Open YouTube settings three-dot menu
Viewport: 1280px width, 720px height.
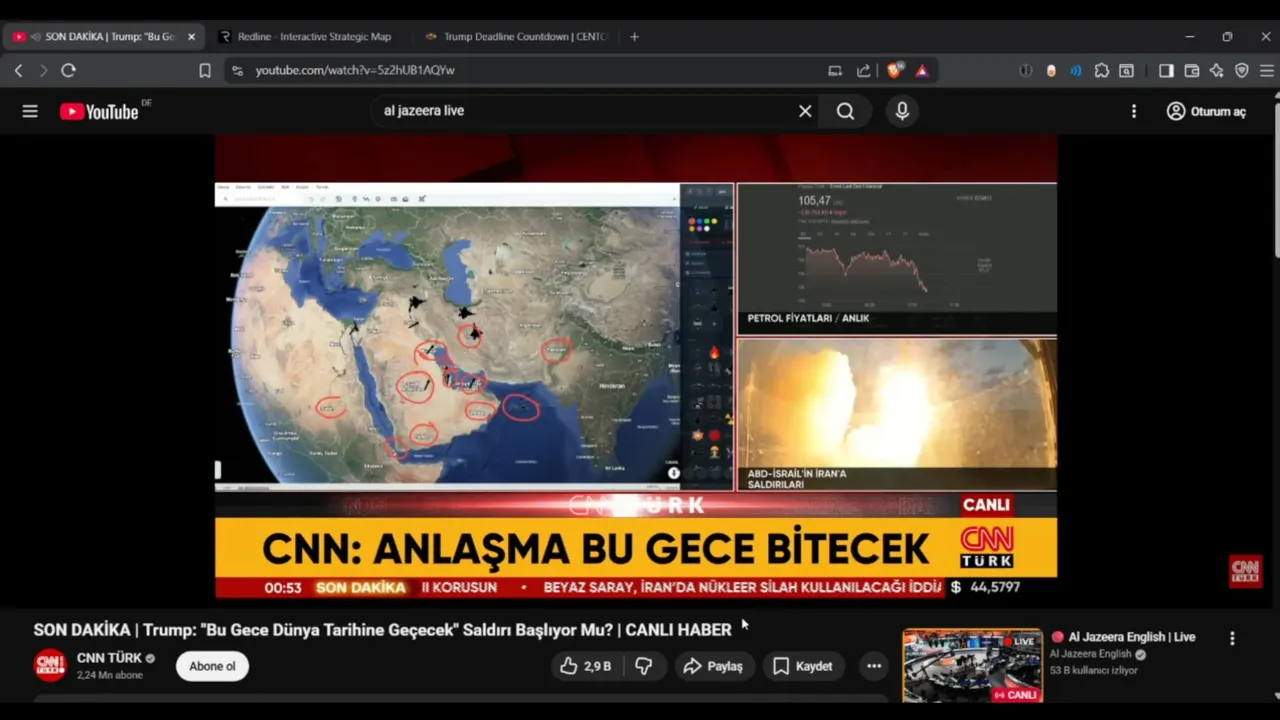pos(1134,111)
